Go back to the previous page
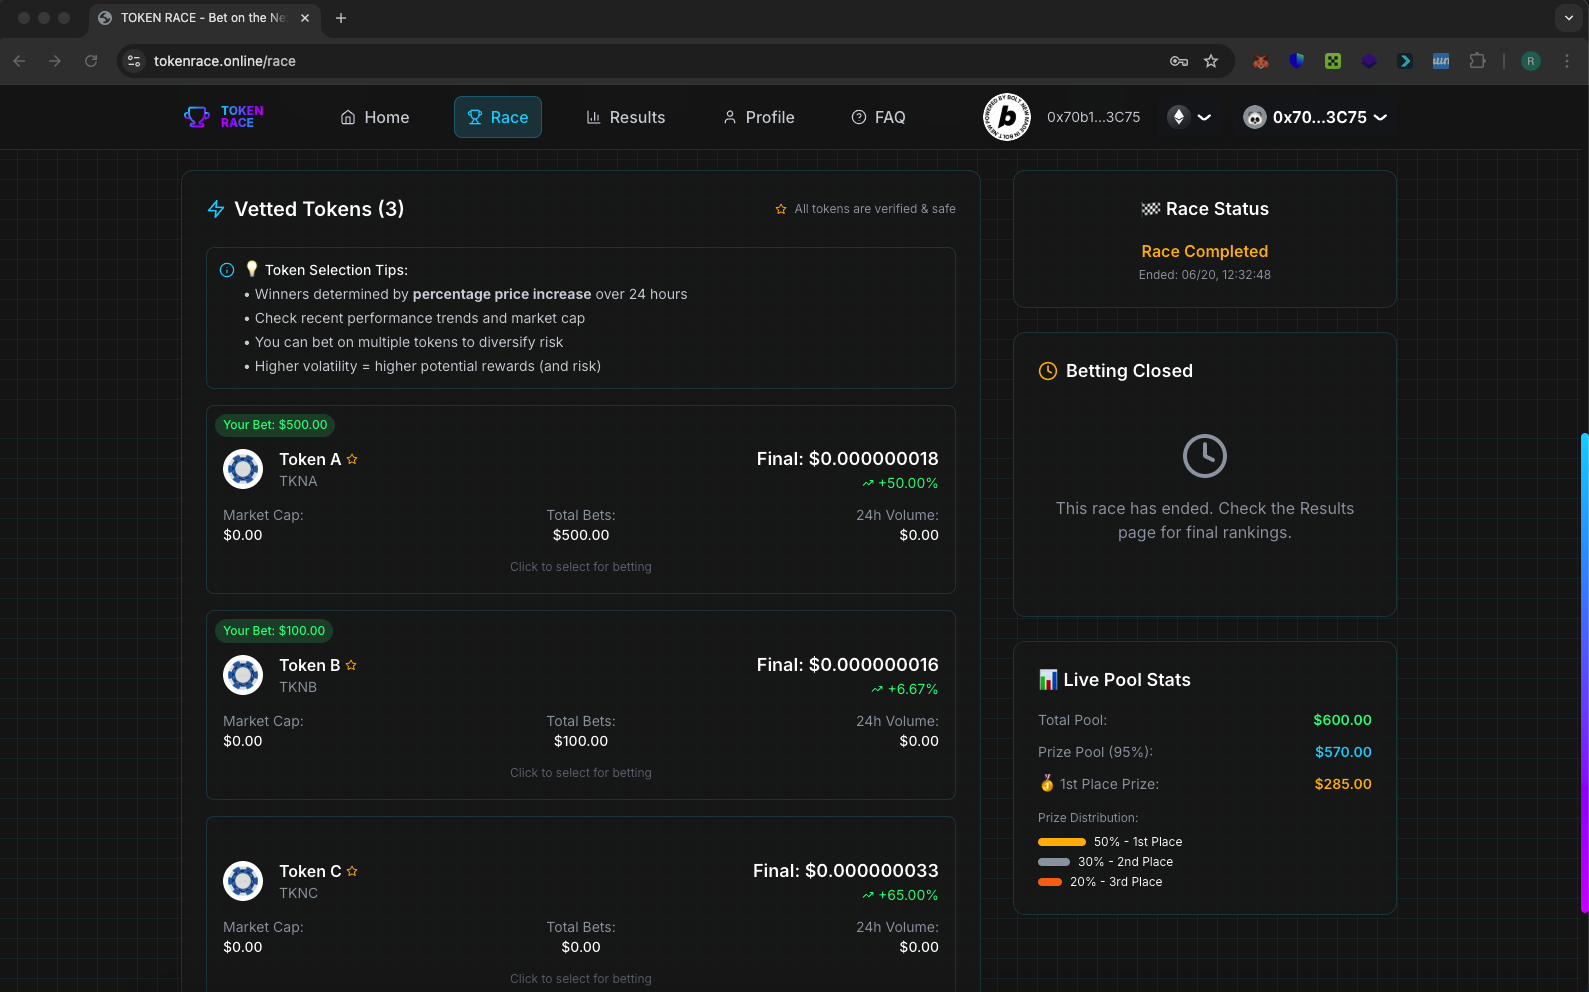The width and height of the screenshot is (1589, 992). click(20, 61)
